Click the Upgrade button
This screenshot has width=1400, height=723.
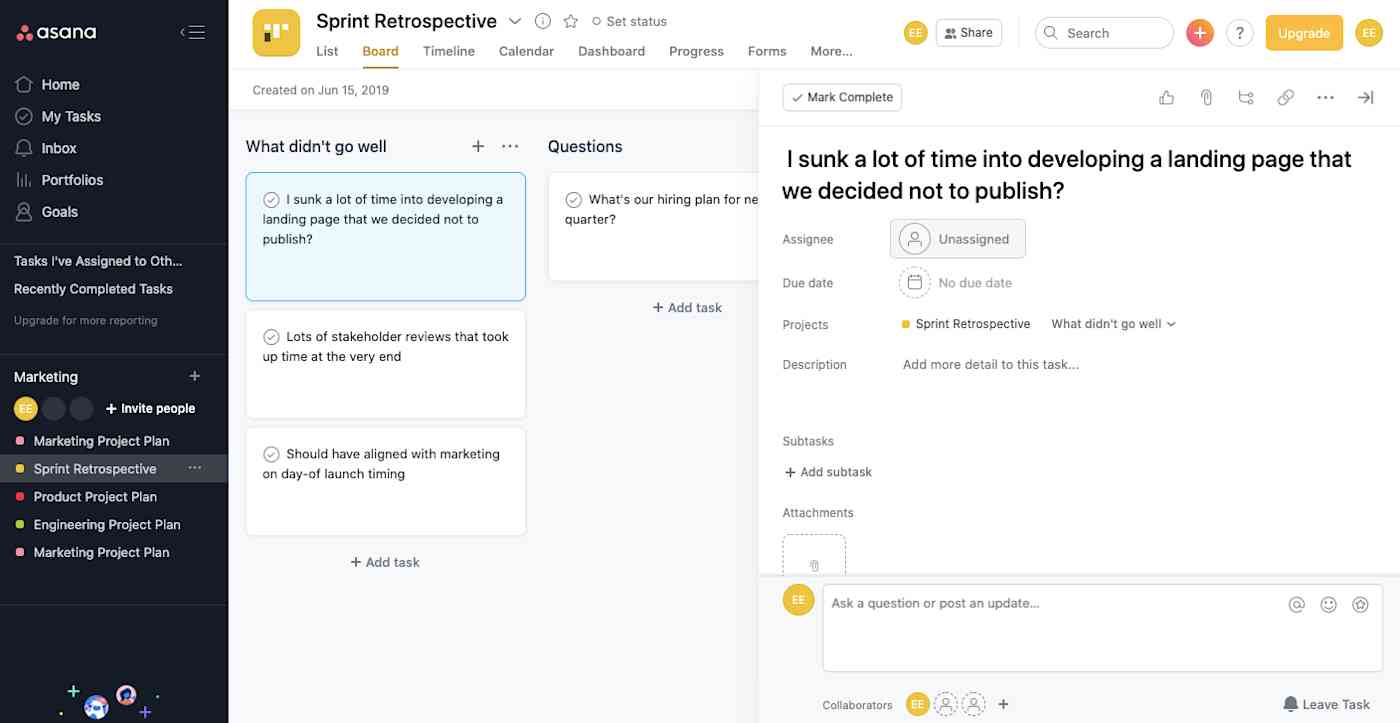click(1303, 32)
